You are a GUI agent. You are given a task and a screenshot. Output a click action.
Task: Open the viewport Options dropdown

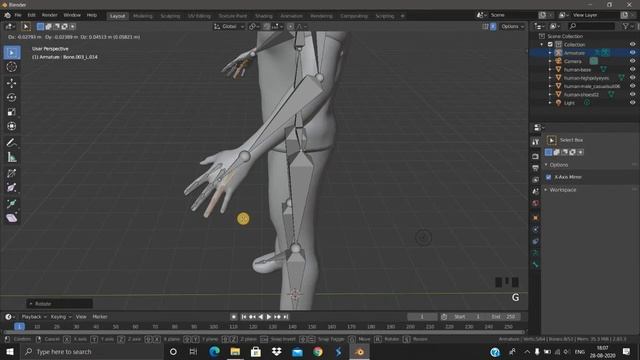pos(512,27)
